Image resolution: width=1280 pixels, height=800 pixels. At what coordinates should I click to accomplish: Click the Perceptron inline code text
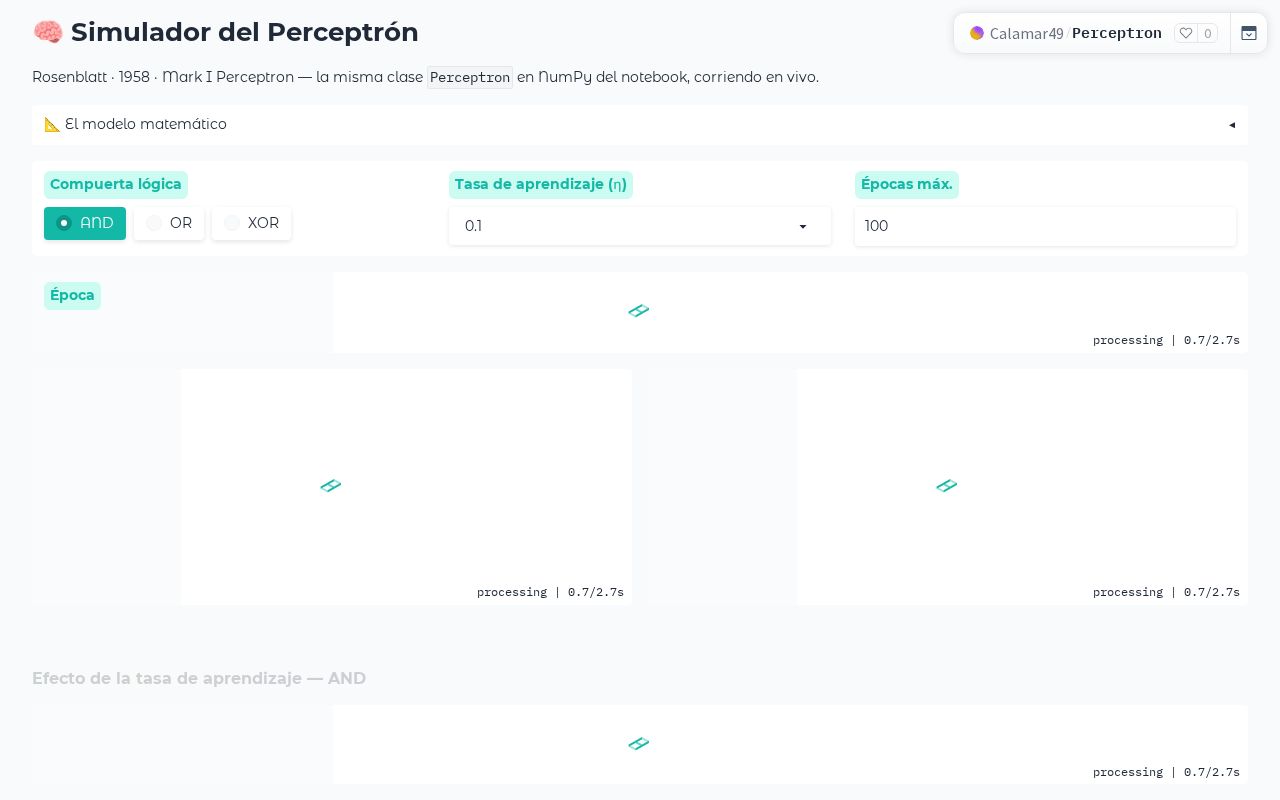tap(470, 77)
